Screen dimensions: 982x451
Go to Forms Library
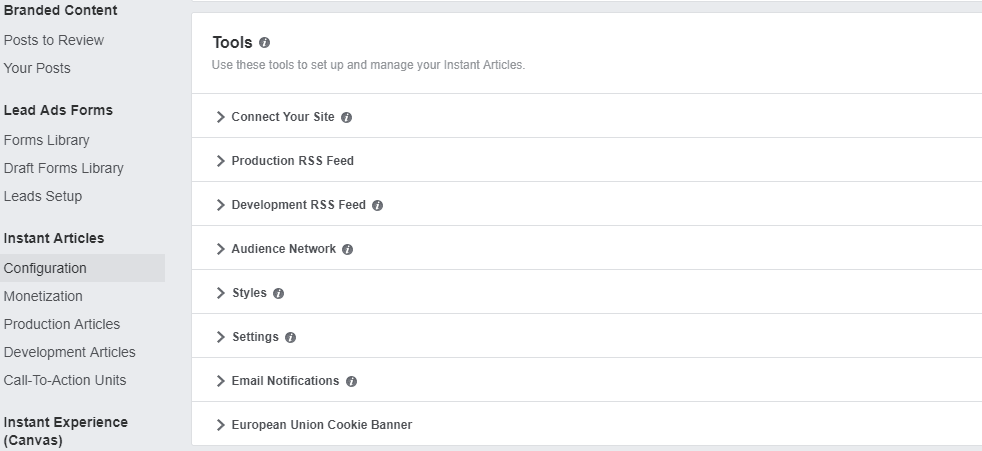click(46, 140)
